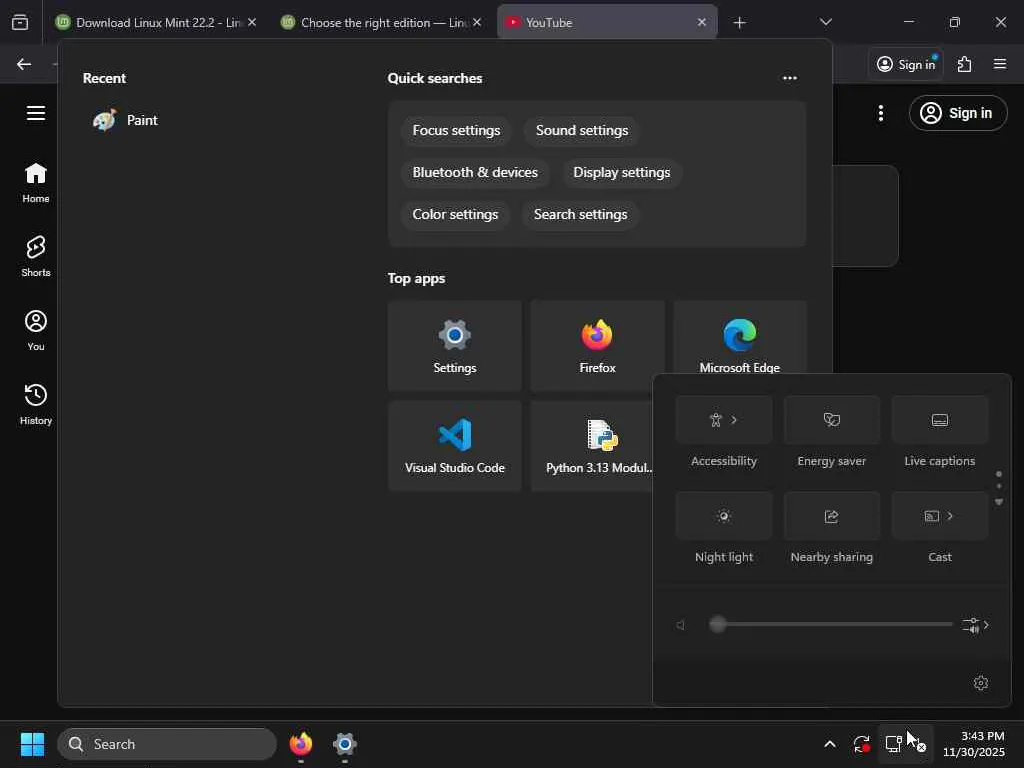Open Paint from the Recent list
Image resolution: width=1024 pixels, height=768 pixels.
125,120
